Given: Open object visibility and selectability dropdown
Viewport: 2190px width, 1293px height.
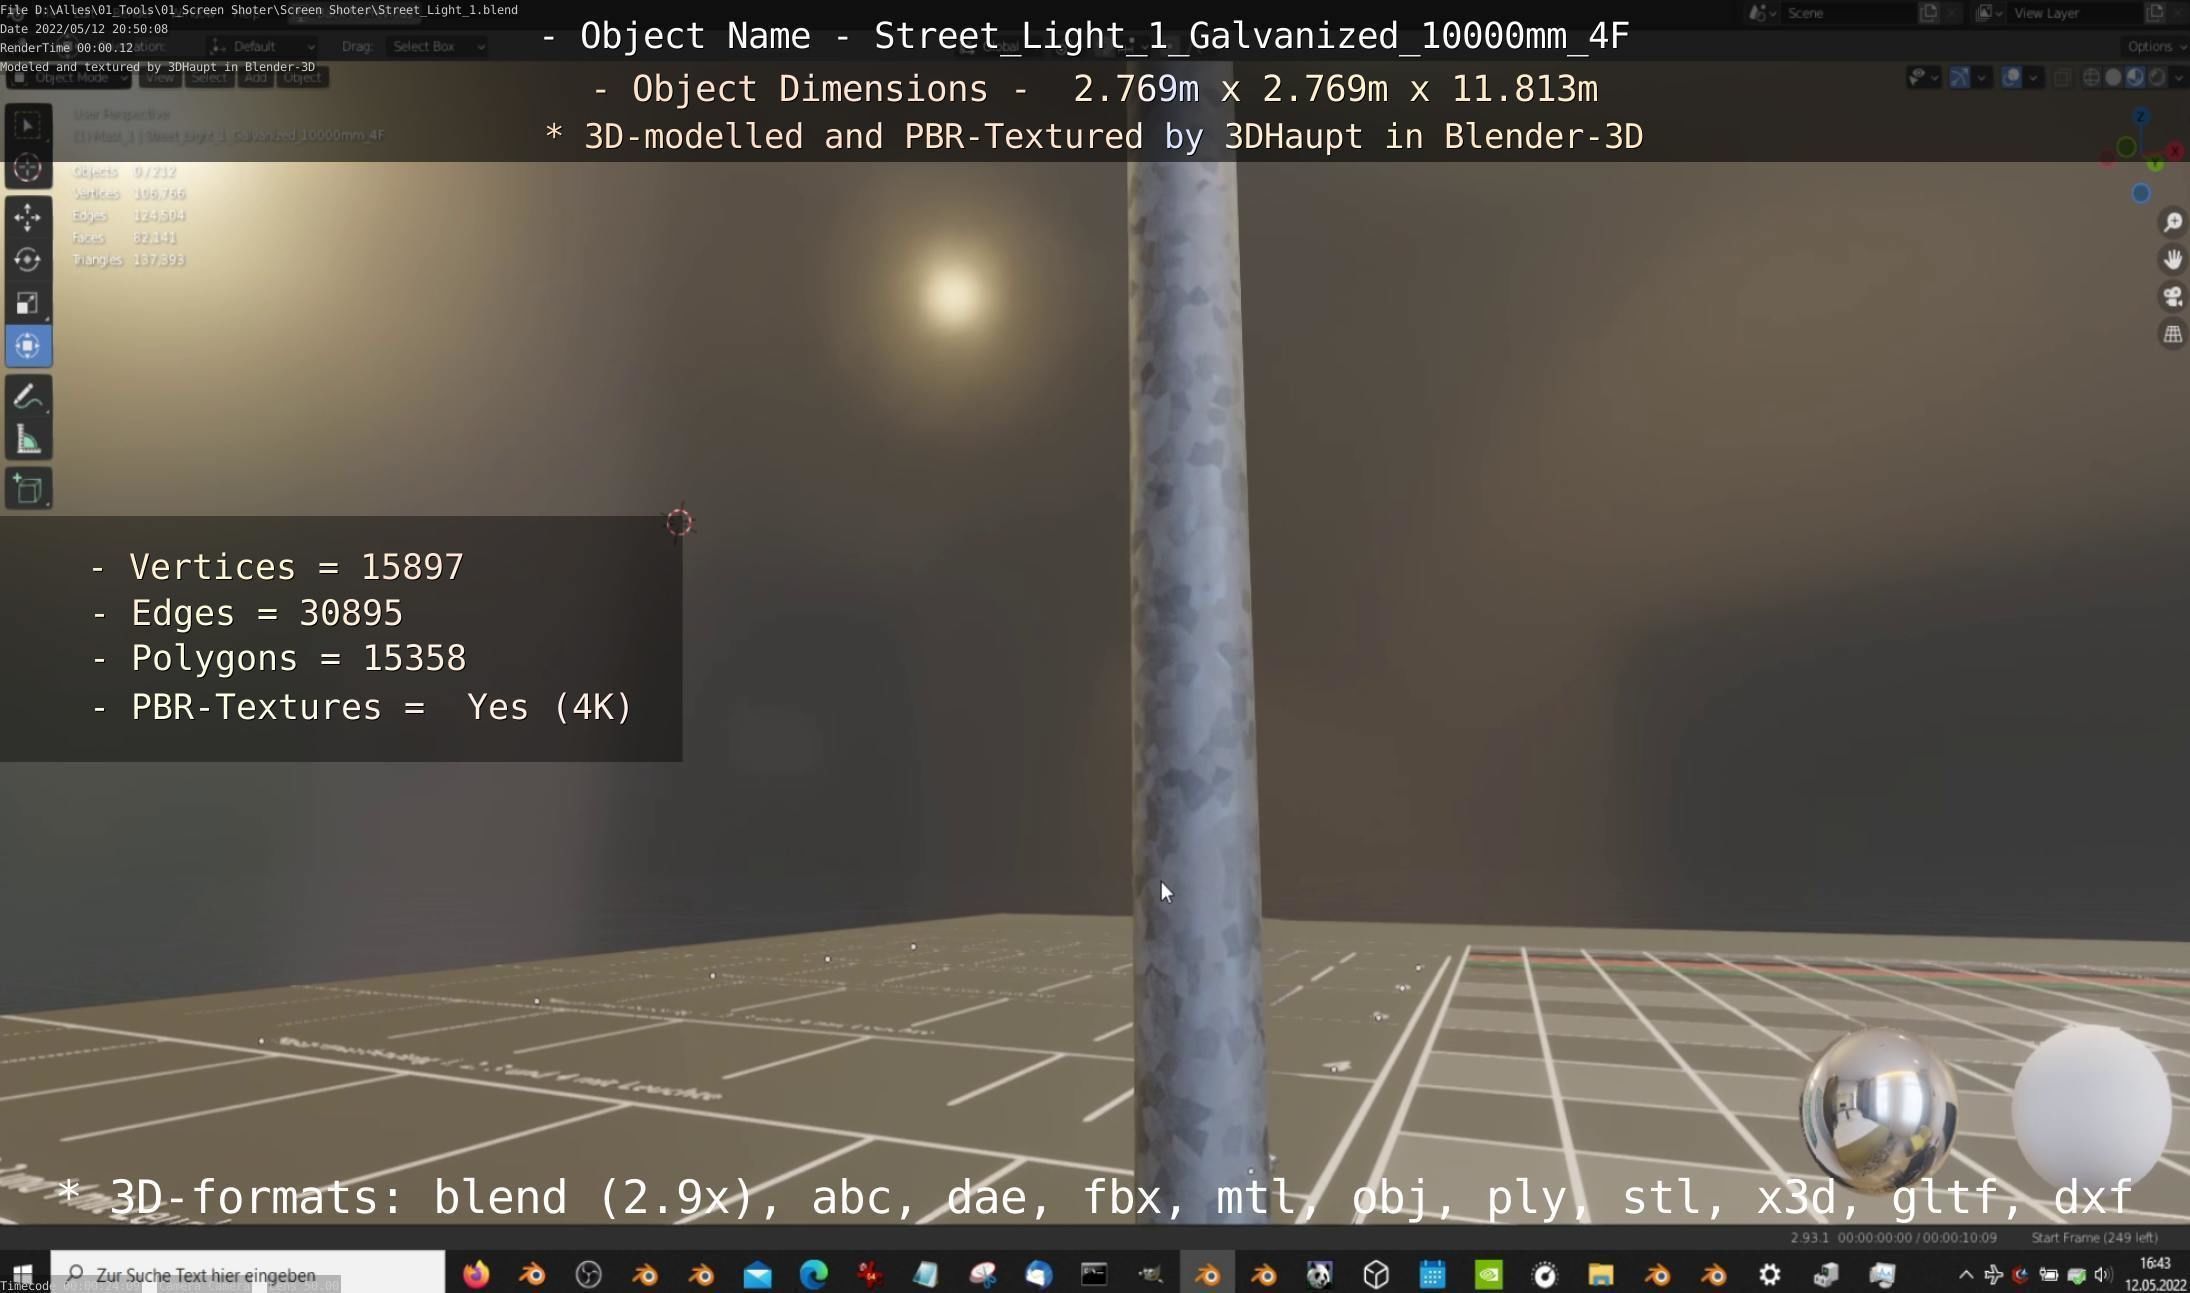Looking at the screenshot, I should [x=1923, y=77].
